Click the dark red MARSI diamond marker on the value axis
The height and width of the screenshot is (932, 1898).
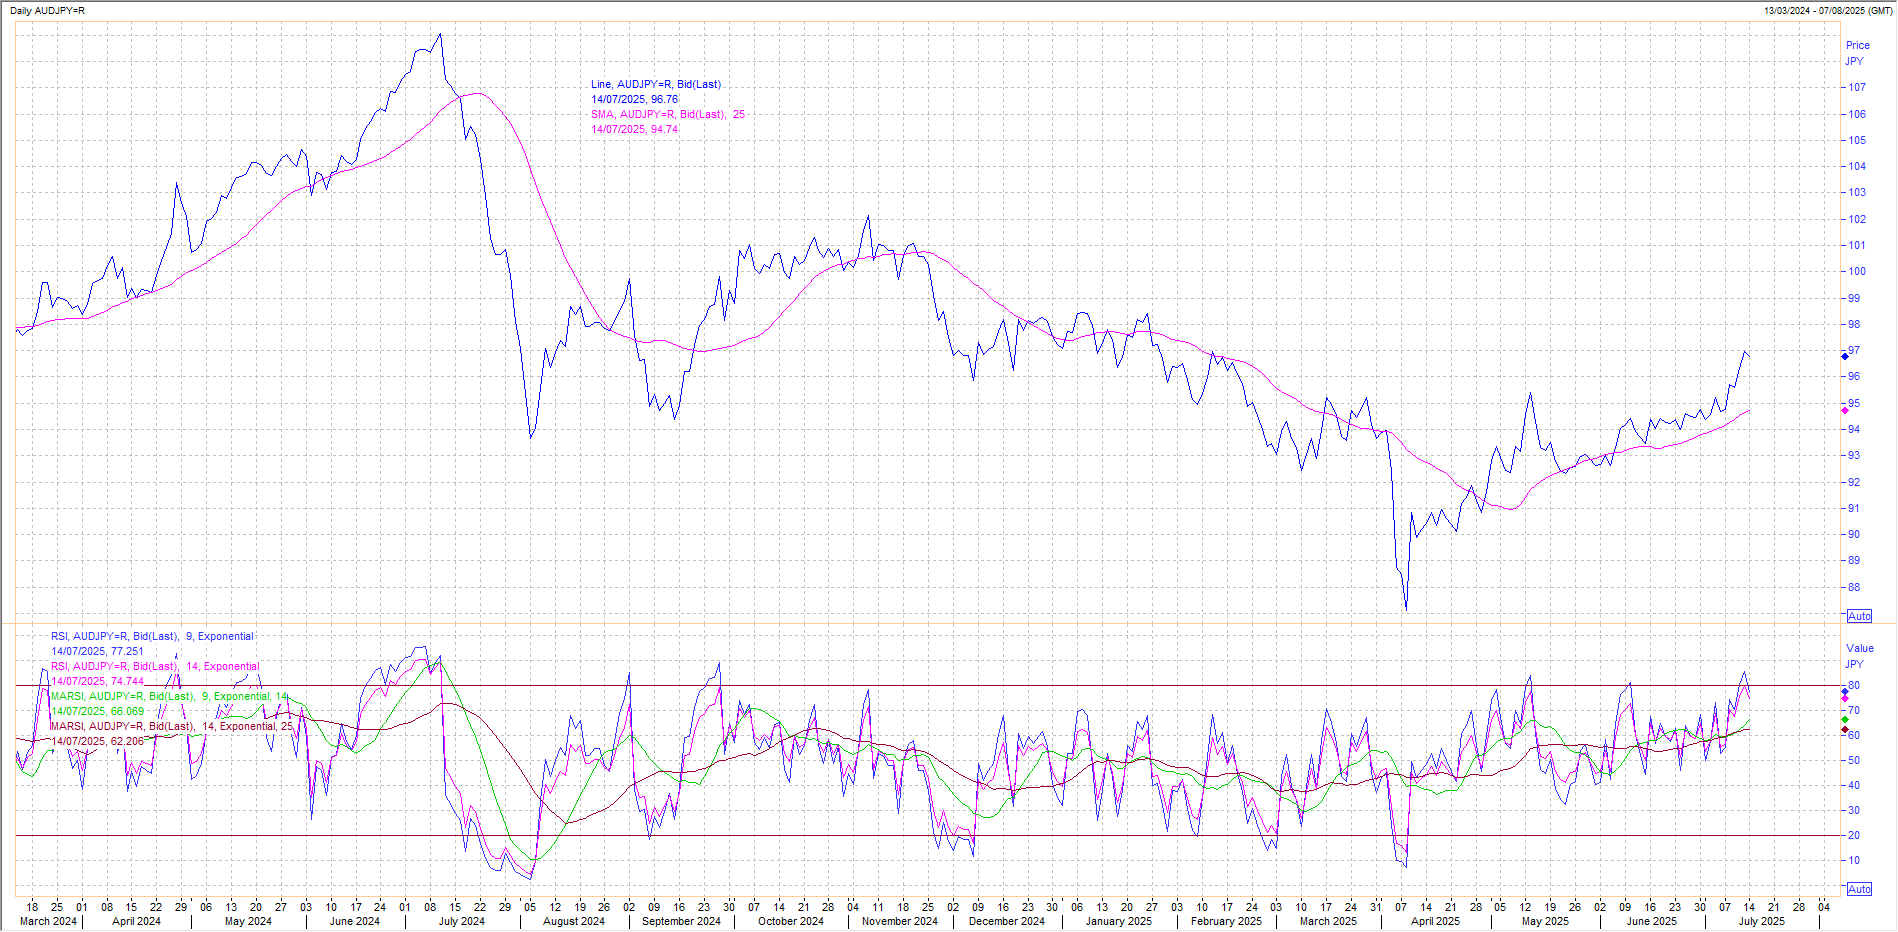click(1845, 730)
